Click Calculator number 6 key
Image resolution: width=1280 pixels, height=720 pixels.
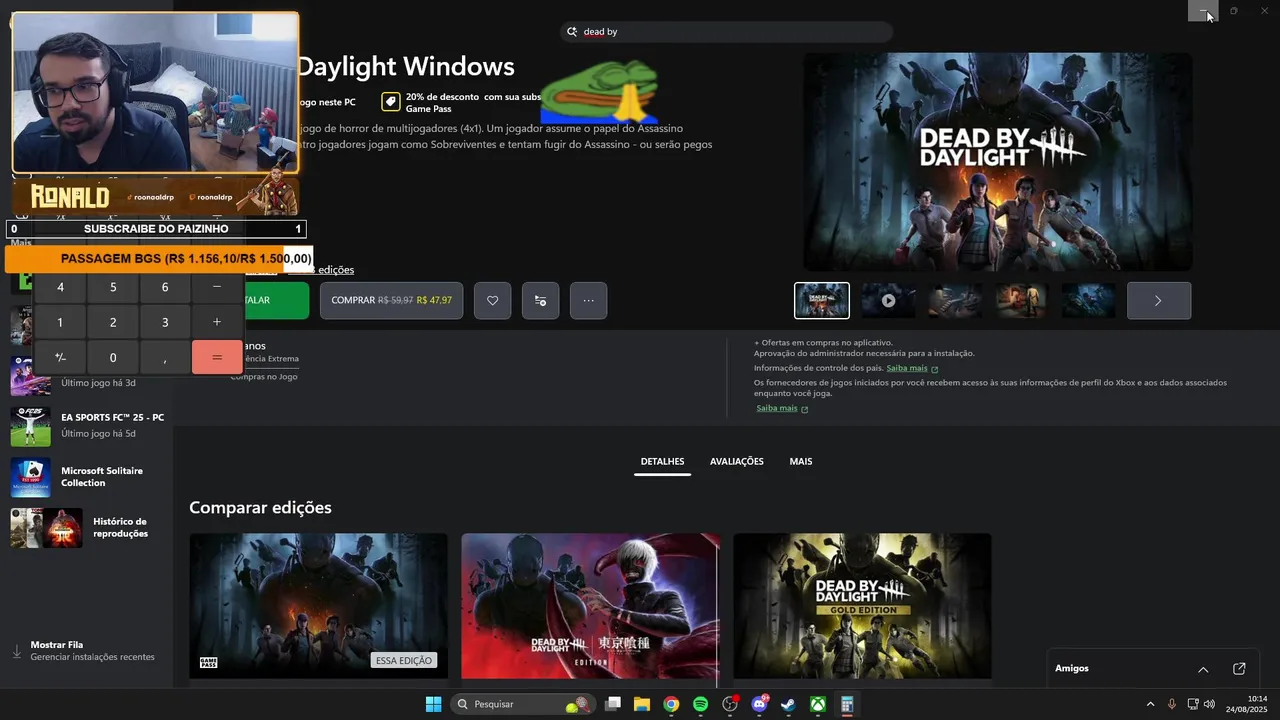pos(165,287)
